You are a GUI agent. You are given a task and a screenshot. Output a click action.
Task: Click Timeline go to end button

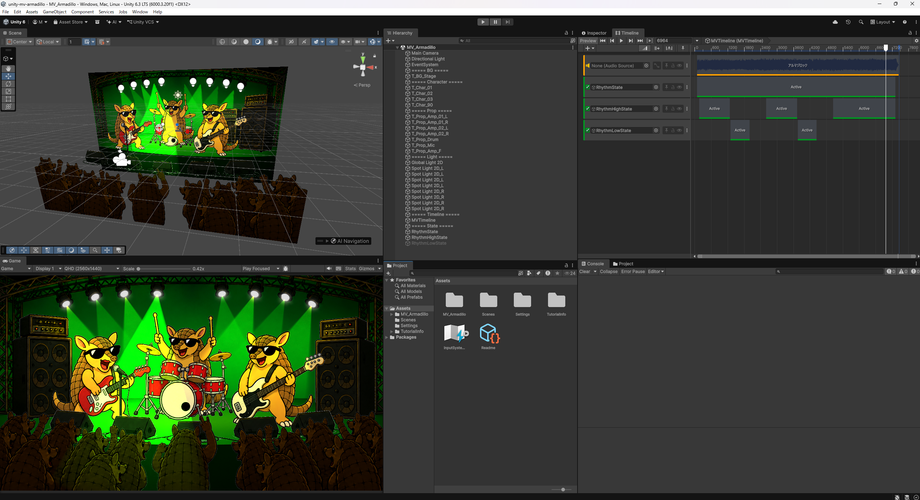pos(640,40)
